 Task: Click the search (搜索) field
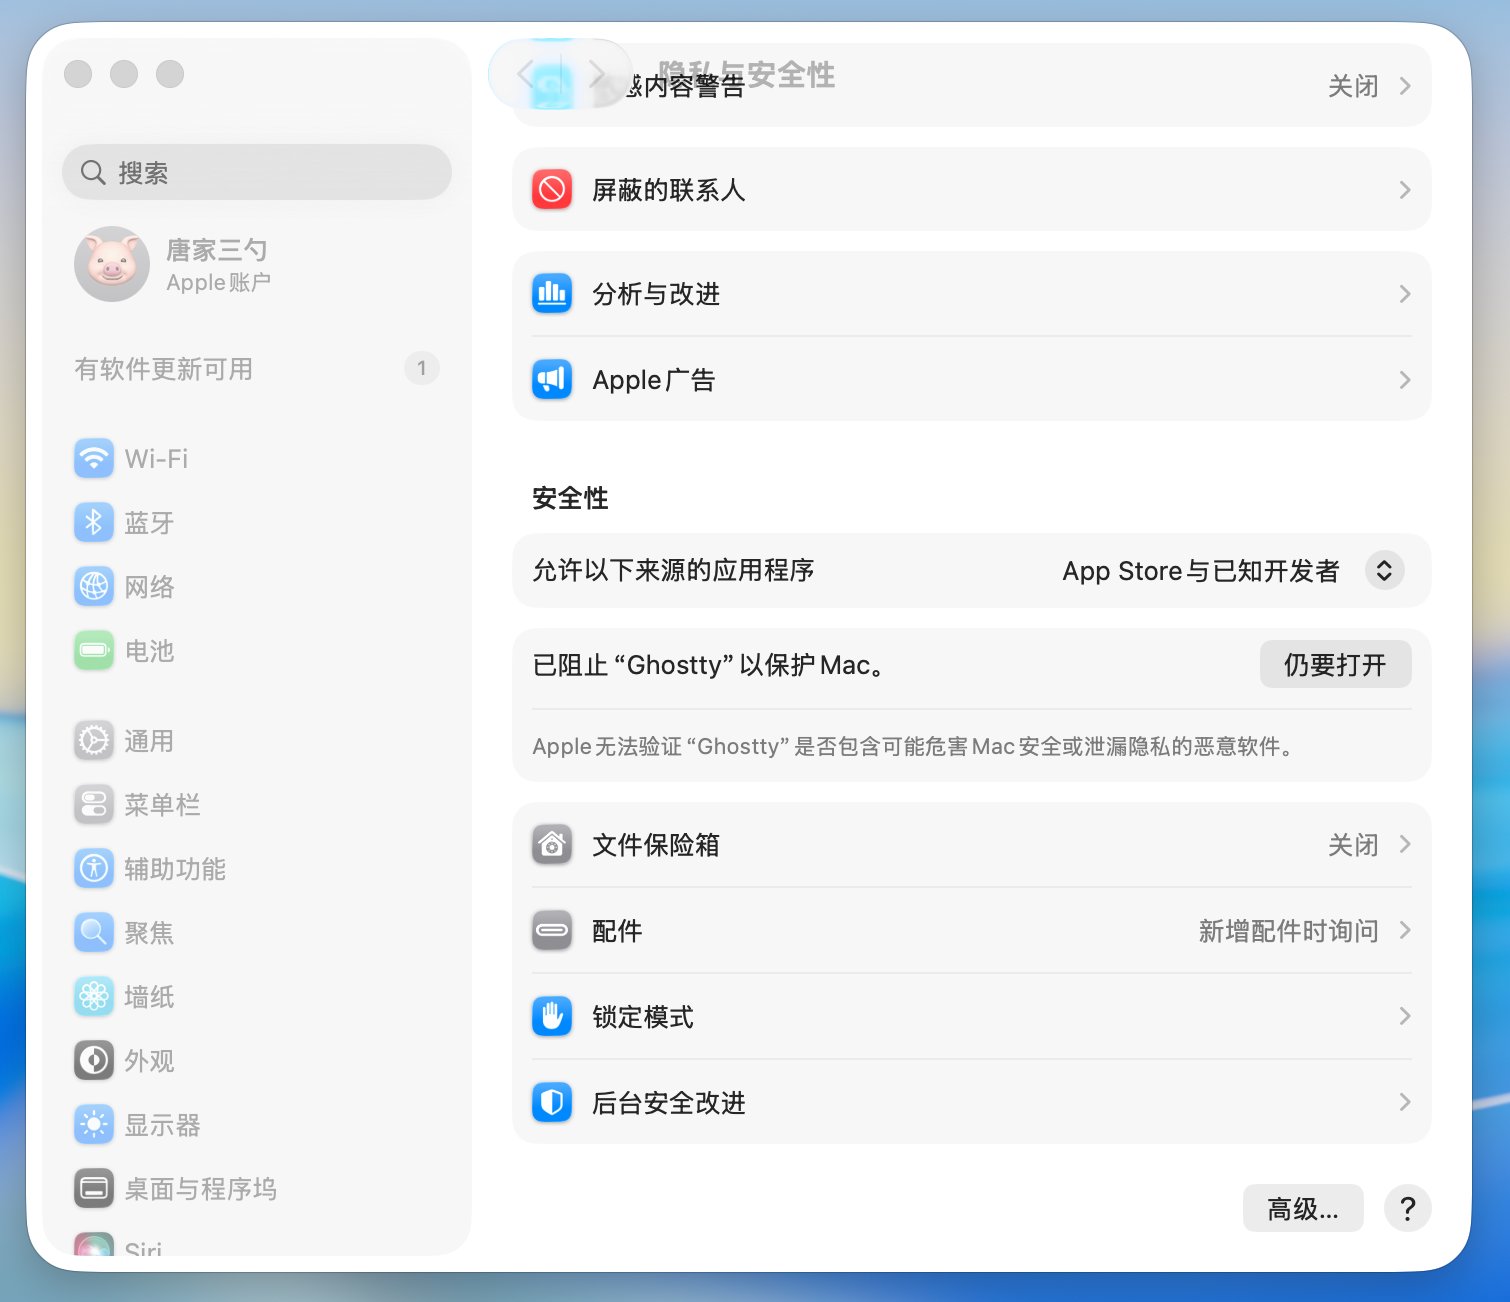257,172
